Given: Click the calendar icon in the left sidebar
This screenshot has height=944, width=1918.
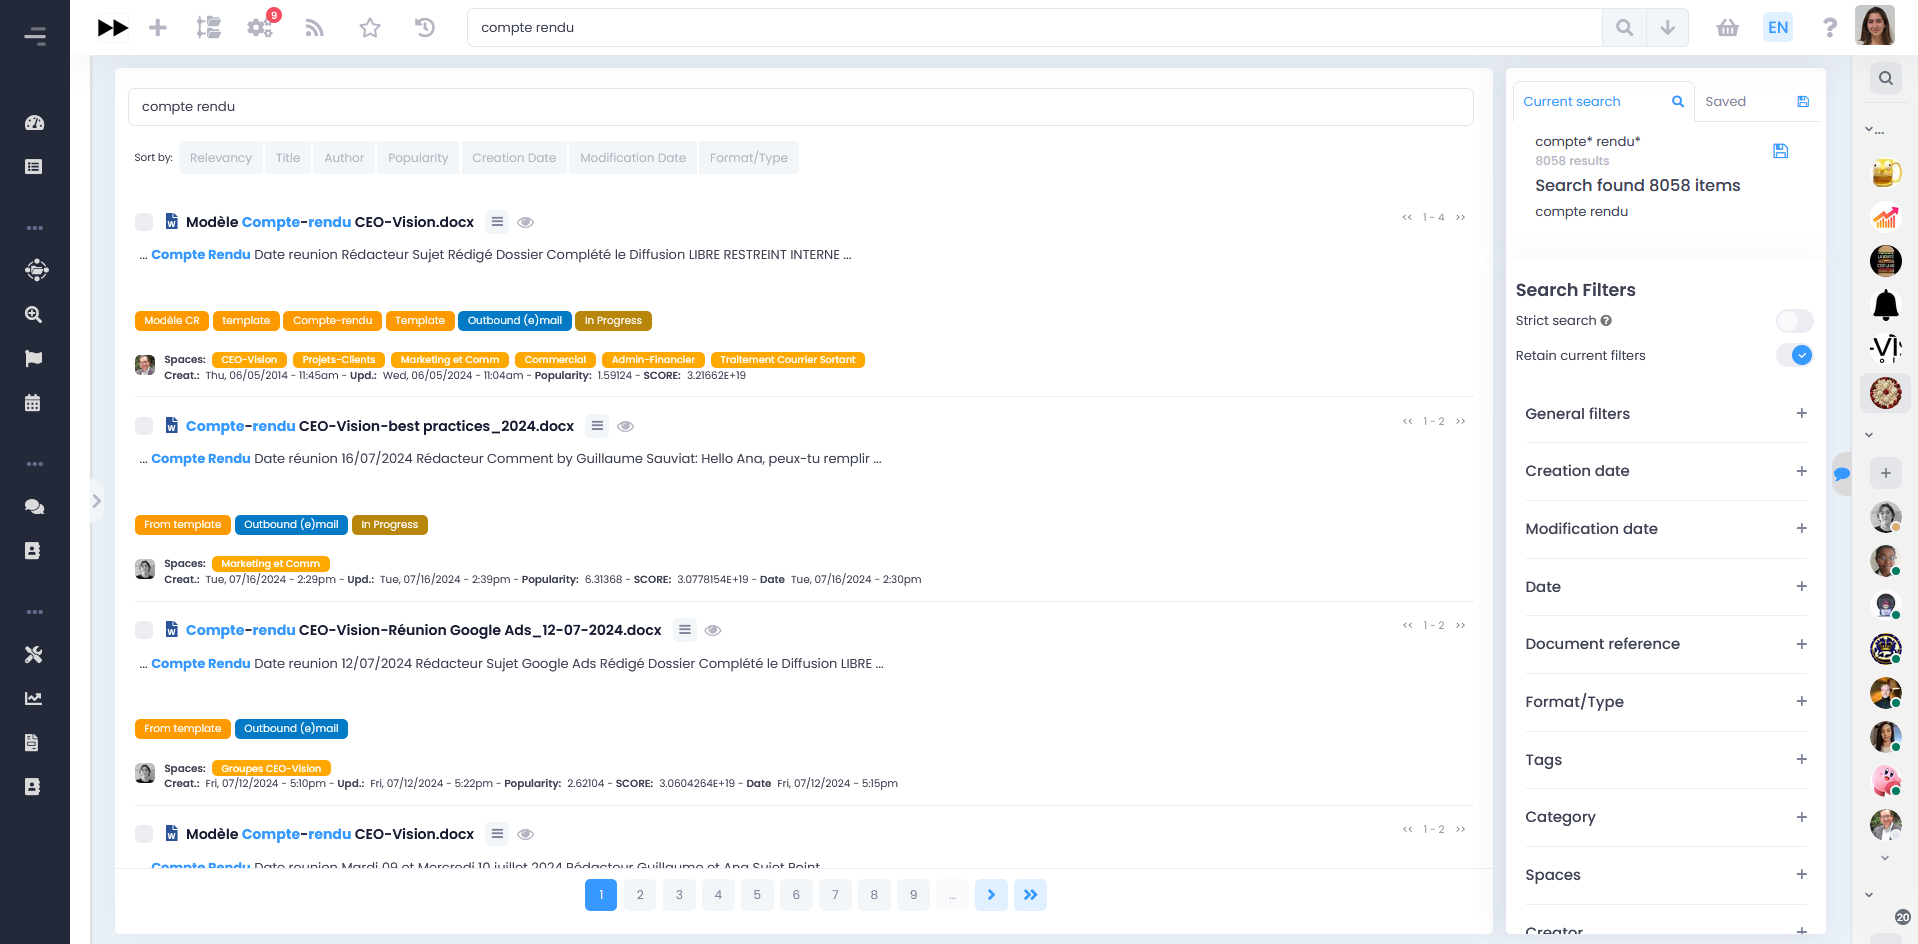Looking at the screenshot, I should click(34, 402).
